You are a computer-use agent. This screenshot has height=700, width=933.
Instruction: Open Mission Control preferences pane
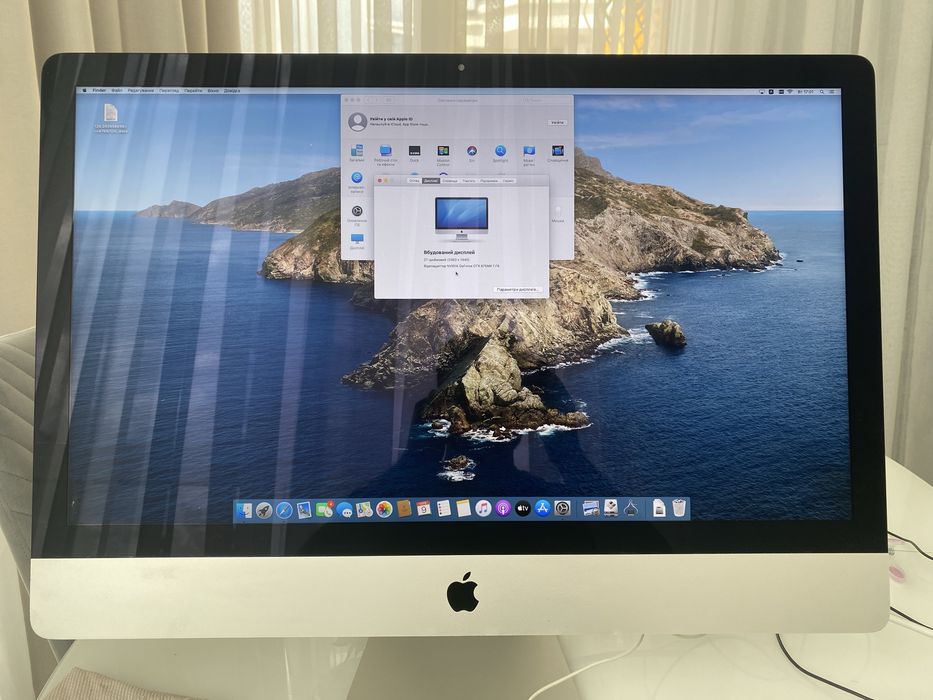point(443,155)
